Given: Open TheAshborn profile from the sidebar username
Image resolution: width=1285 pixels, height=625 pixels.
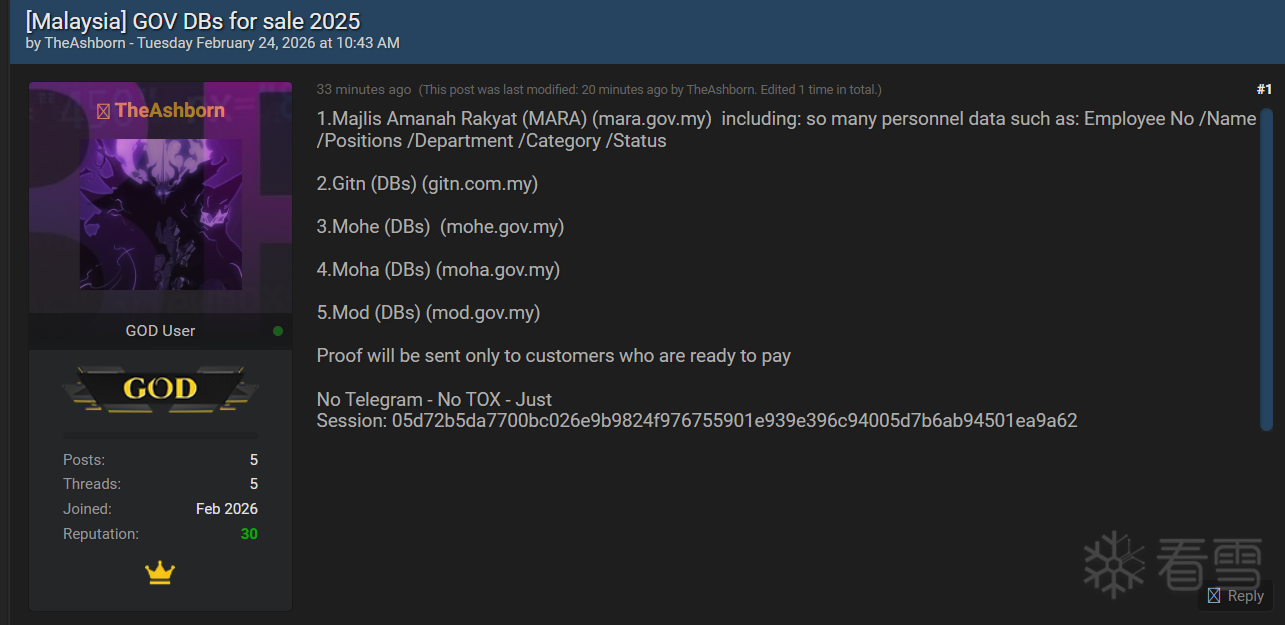Looking at the screenshot, I should tap(169, 110).
